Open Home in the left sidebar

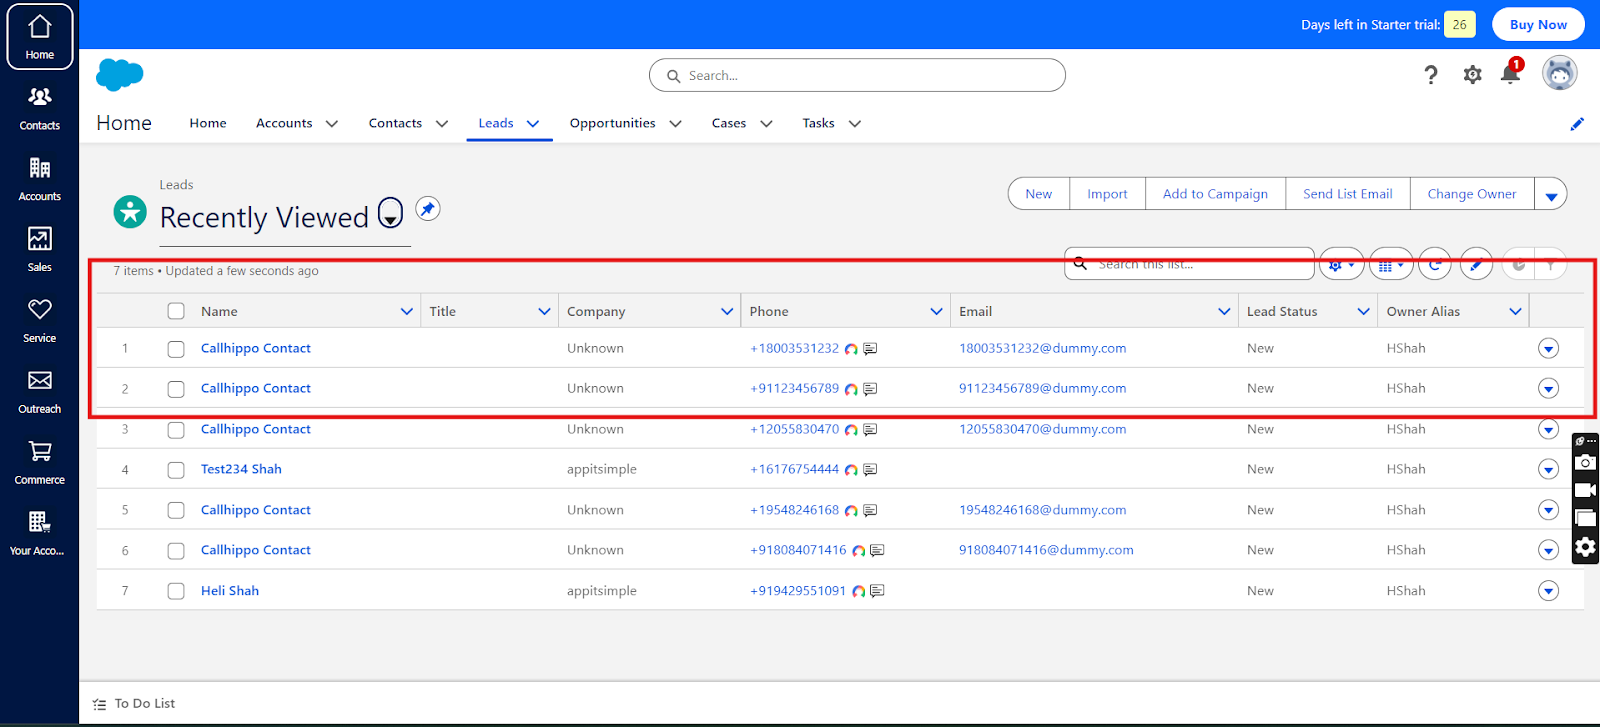[40, 37]
